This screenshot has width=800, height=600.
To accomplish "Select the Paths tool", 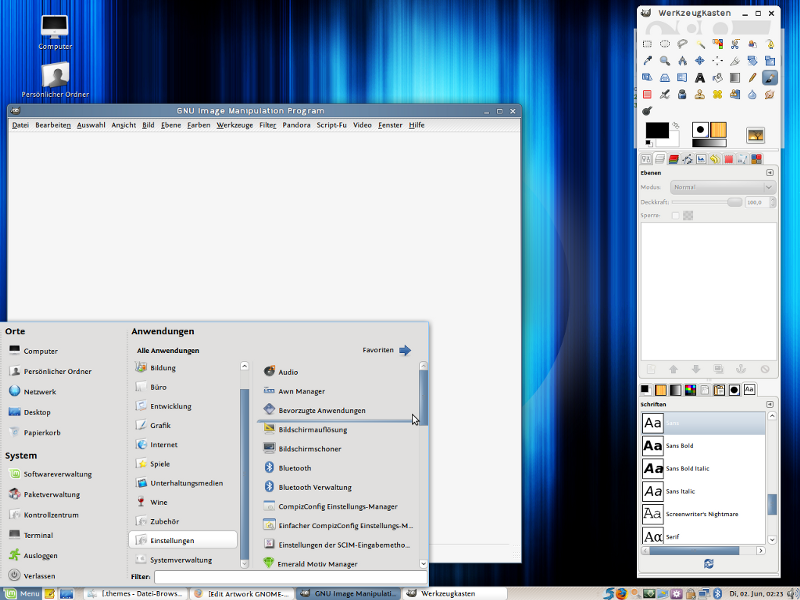I will tap(770, 44).
